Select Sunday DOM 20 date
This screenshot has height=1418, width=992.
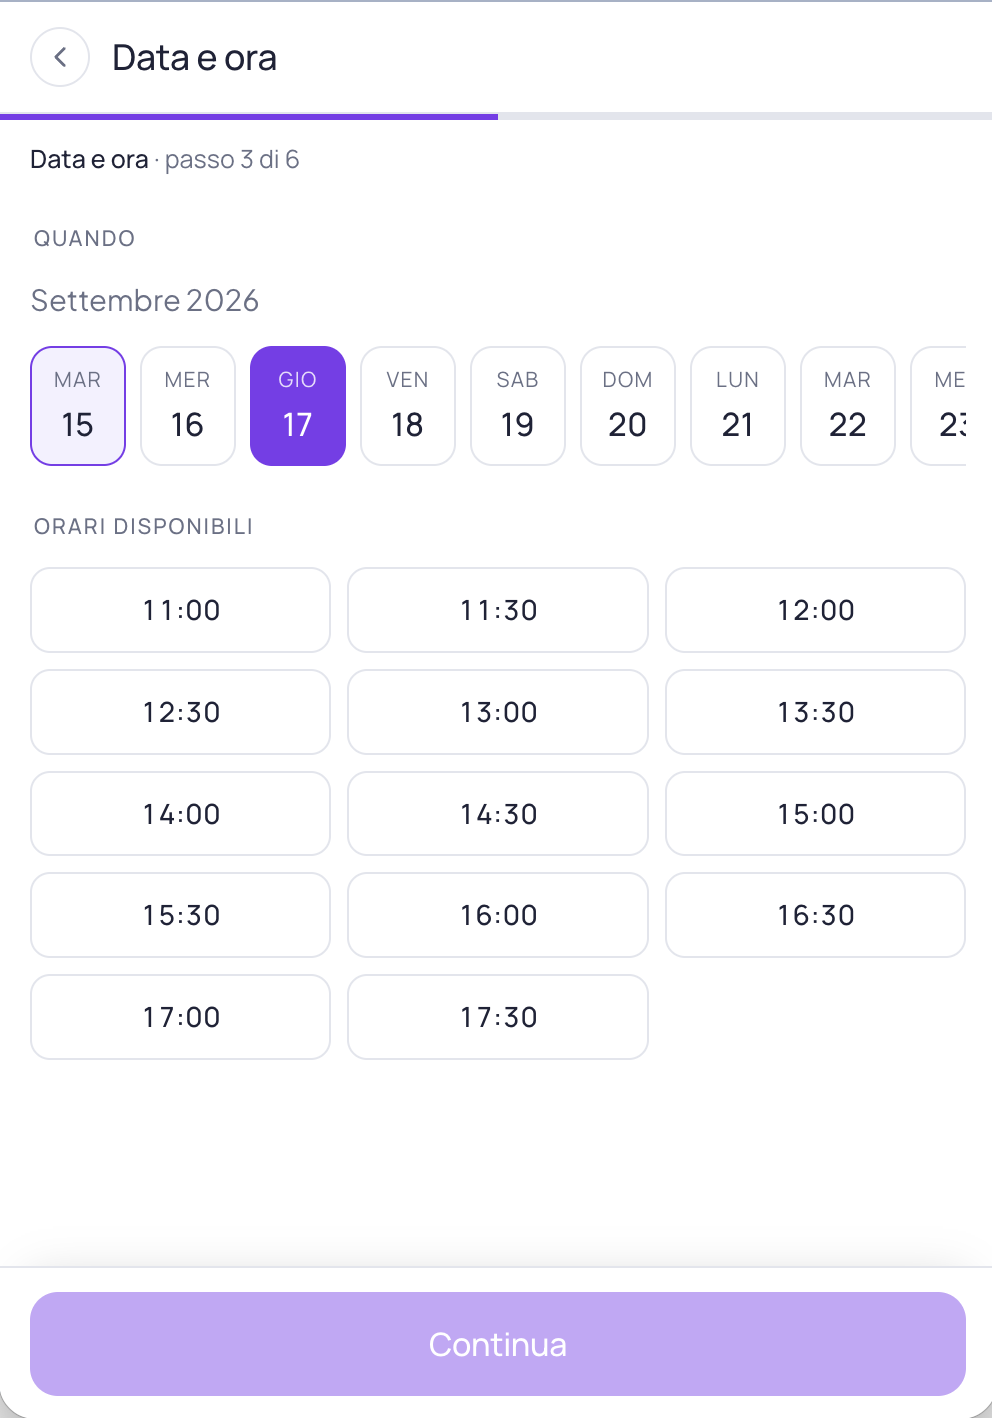point(628,406)
